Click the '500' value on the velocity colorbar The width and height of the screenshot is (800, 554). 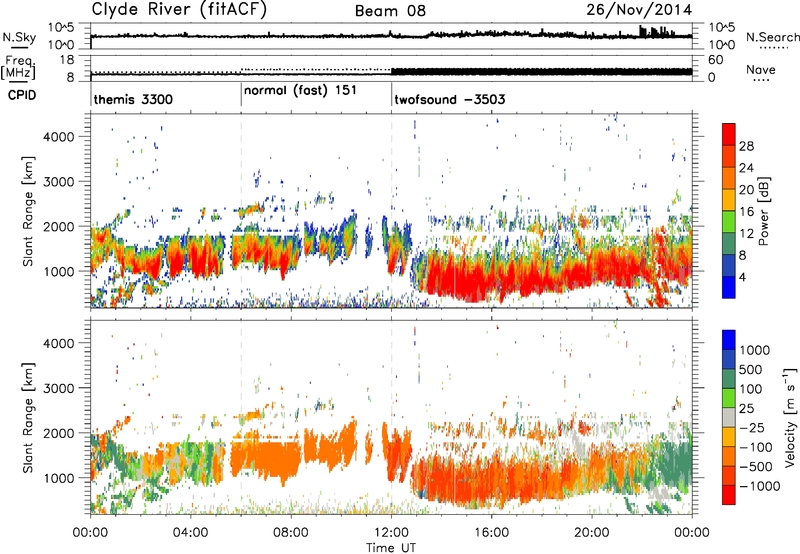[753, 369]
